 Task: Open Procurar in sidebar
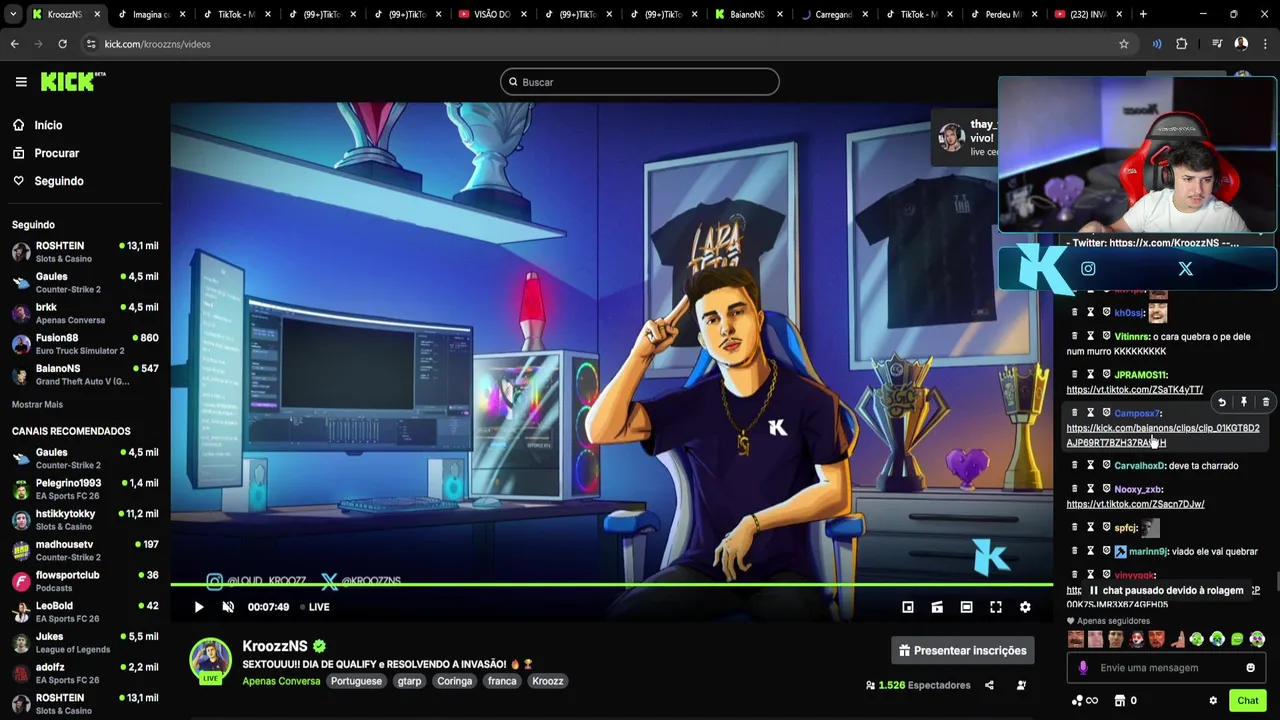[x=56, y=153]
